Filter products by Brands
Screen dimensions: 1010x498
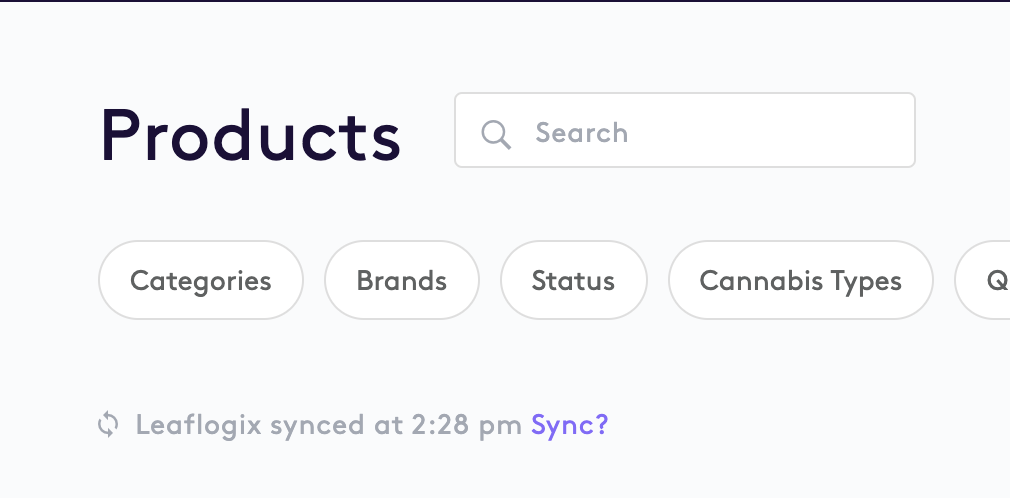click(402, 280)
